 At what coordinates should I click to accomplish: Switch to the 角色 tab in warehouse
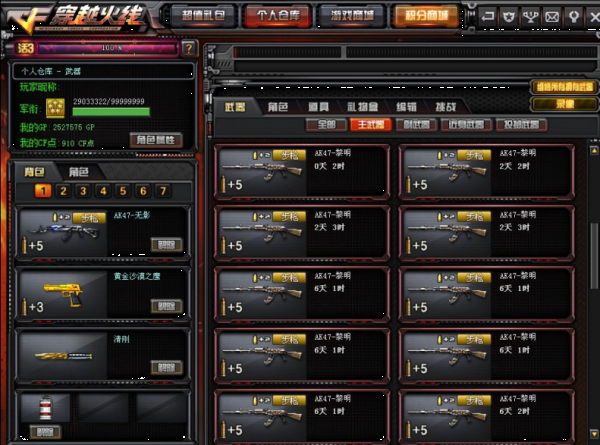click(x=278, y=107)
